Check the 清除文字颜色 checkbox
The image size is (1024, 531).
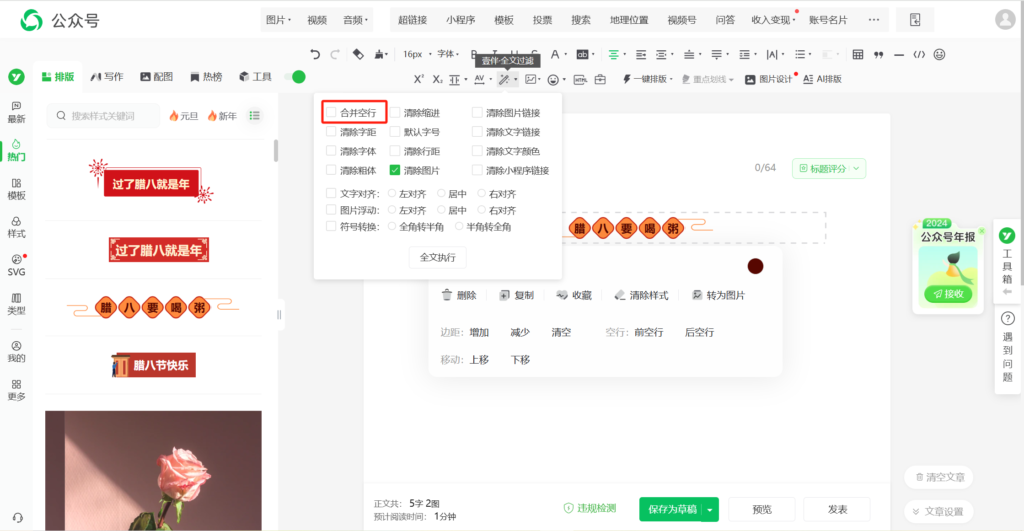point(477,151)
